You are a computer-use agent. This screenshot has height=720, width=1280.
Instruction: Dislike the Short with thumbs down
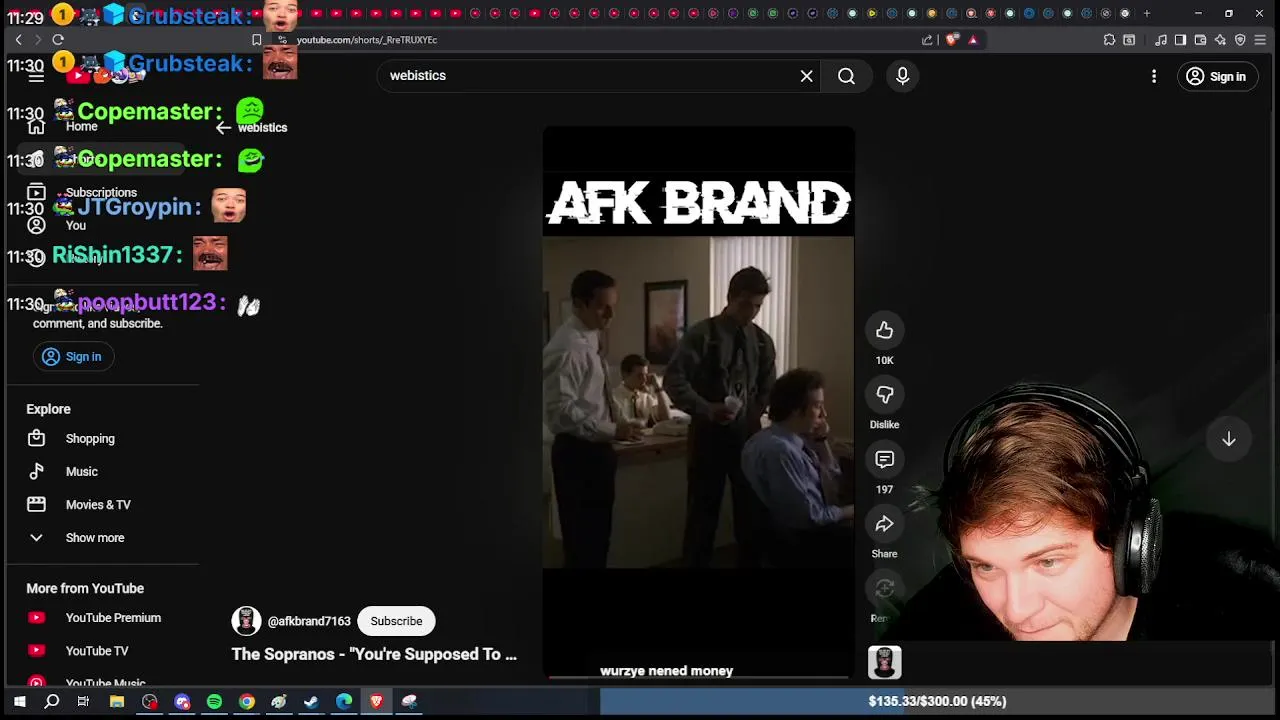pyautogui.click(x=884, y=395)
